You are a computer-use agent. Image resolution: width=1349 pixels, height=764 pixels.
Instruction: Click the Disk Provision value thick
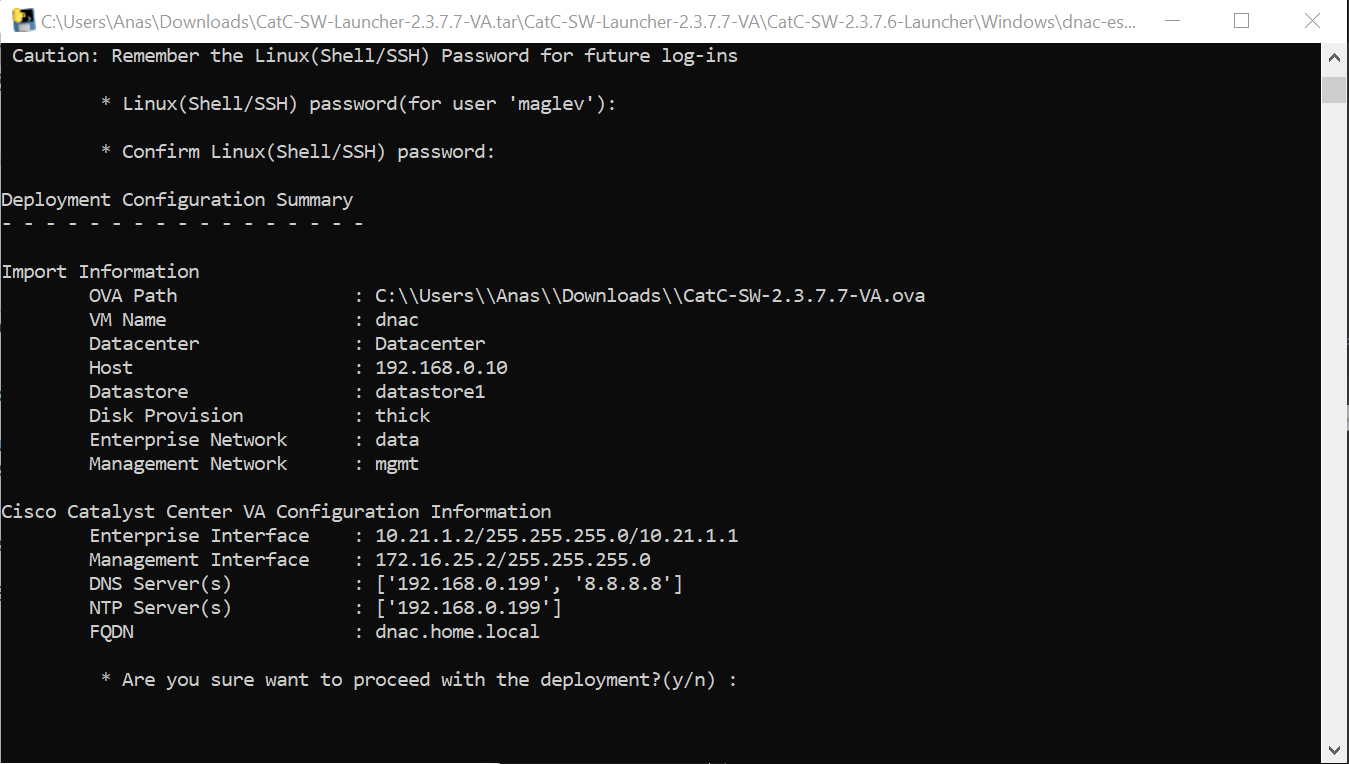click(x=403, y=416)
